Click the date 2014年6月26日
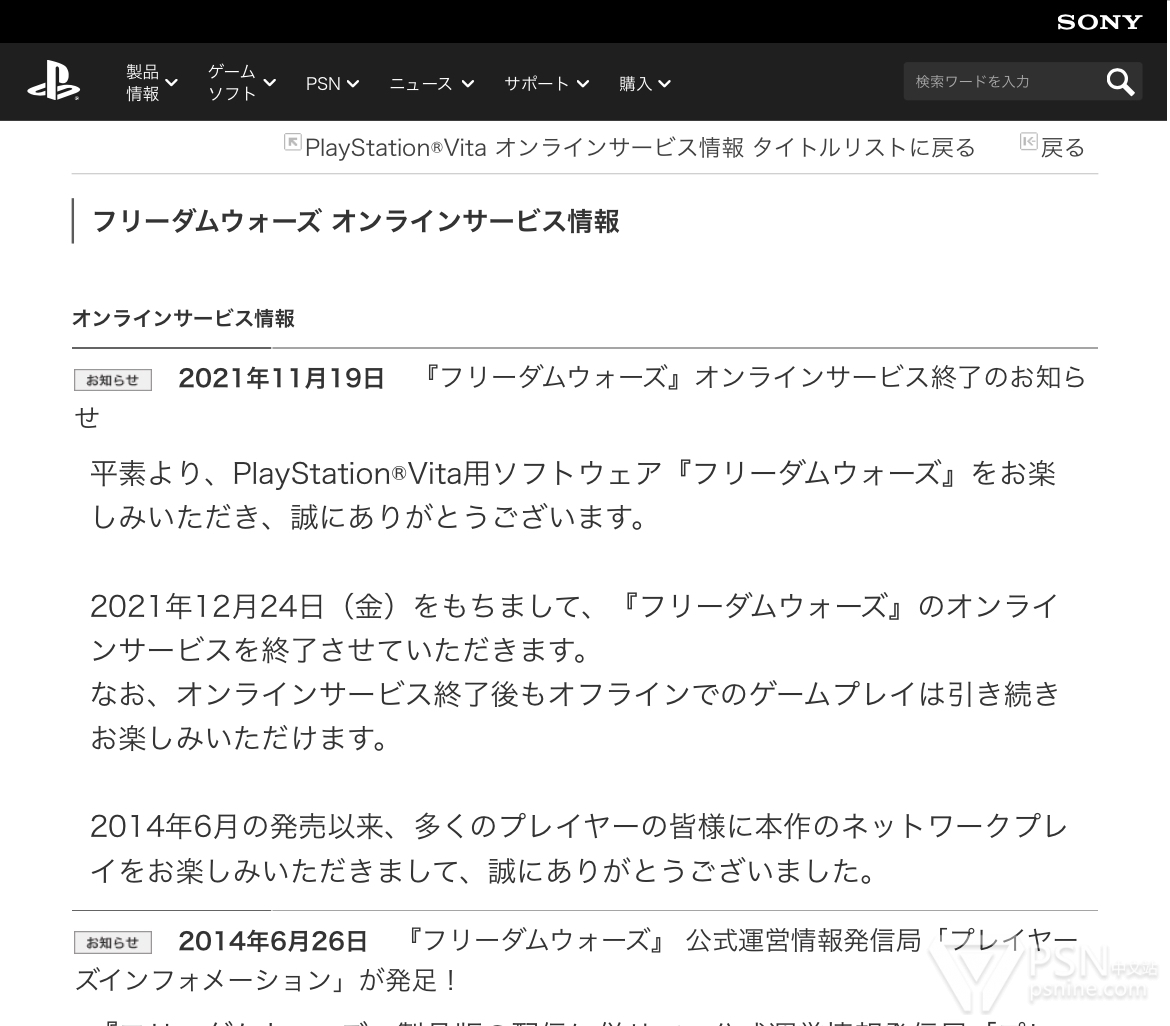Image resolution: width=1170 pixels, height=1026 pixels. click(x=273, y=941)
